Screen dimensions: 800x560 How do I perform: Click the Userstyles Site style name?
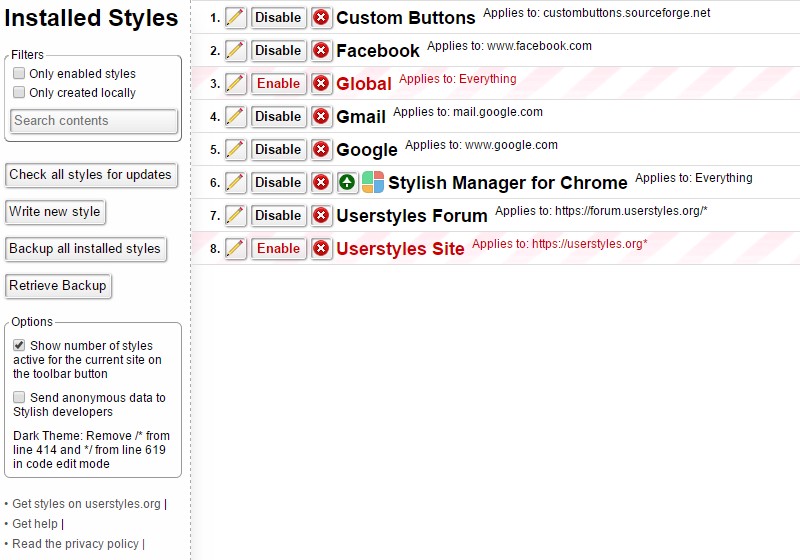click(x=400, y=249)
